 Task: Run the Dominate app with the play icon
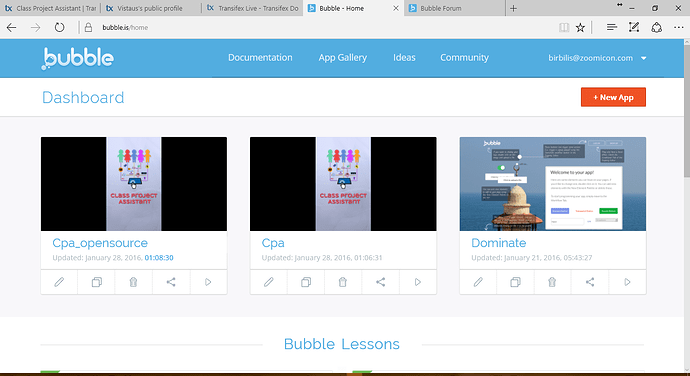point(627,282)
